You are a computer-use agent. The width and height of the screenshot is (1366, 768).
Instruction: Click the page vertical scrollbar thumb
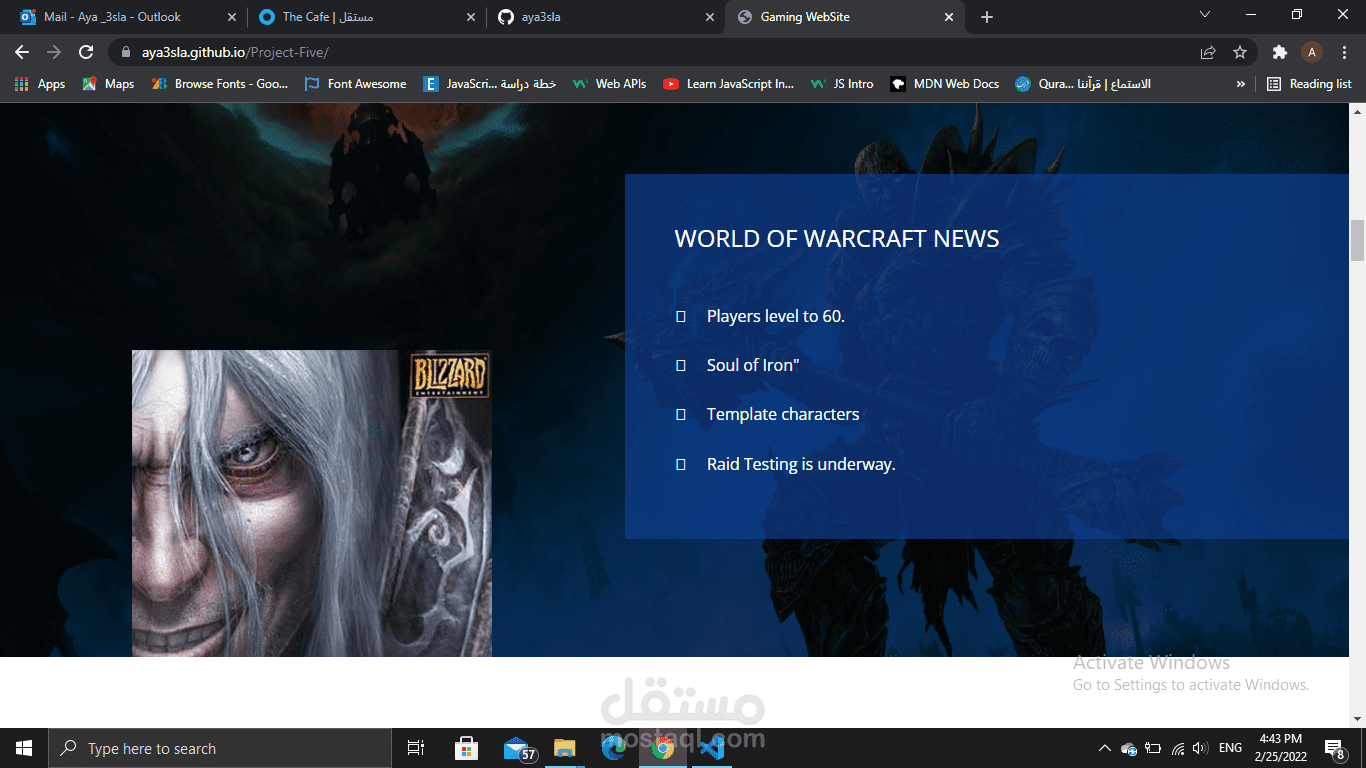click(1357, 240)
